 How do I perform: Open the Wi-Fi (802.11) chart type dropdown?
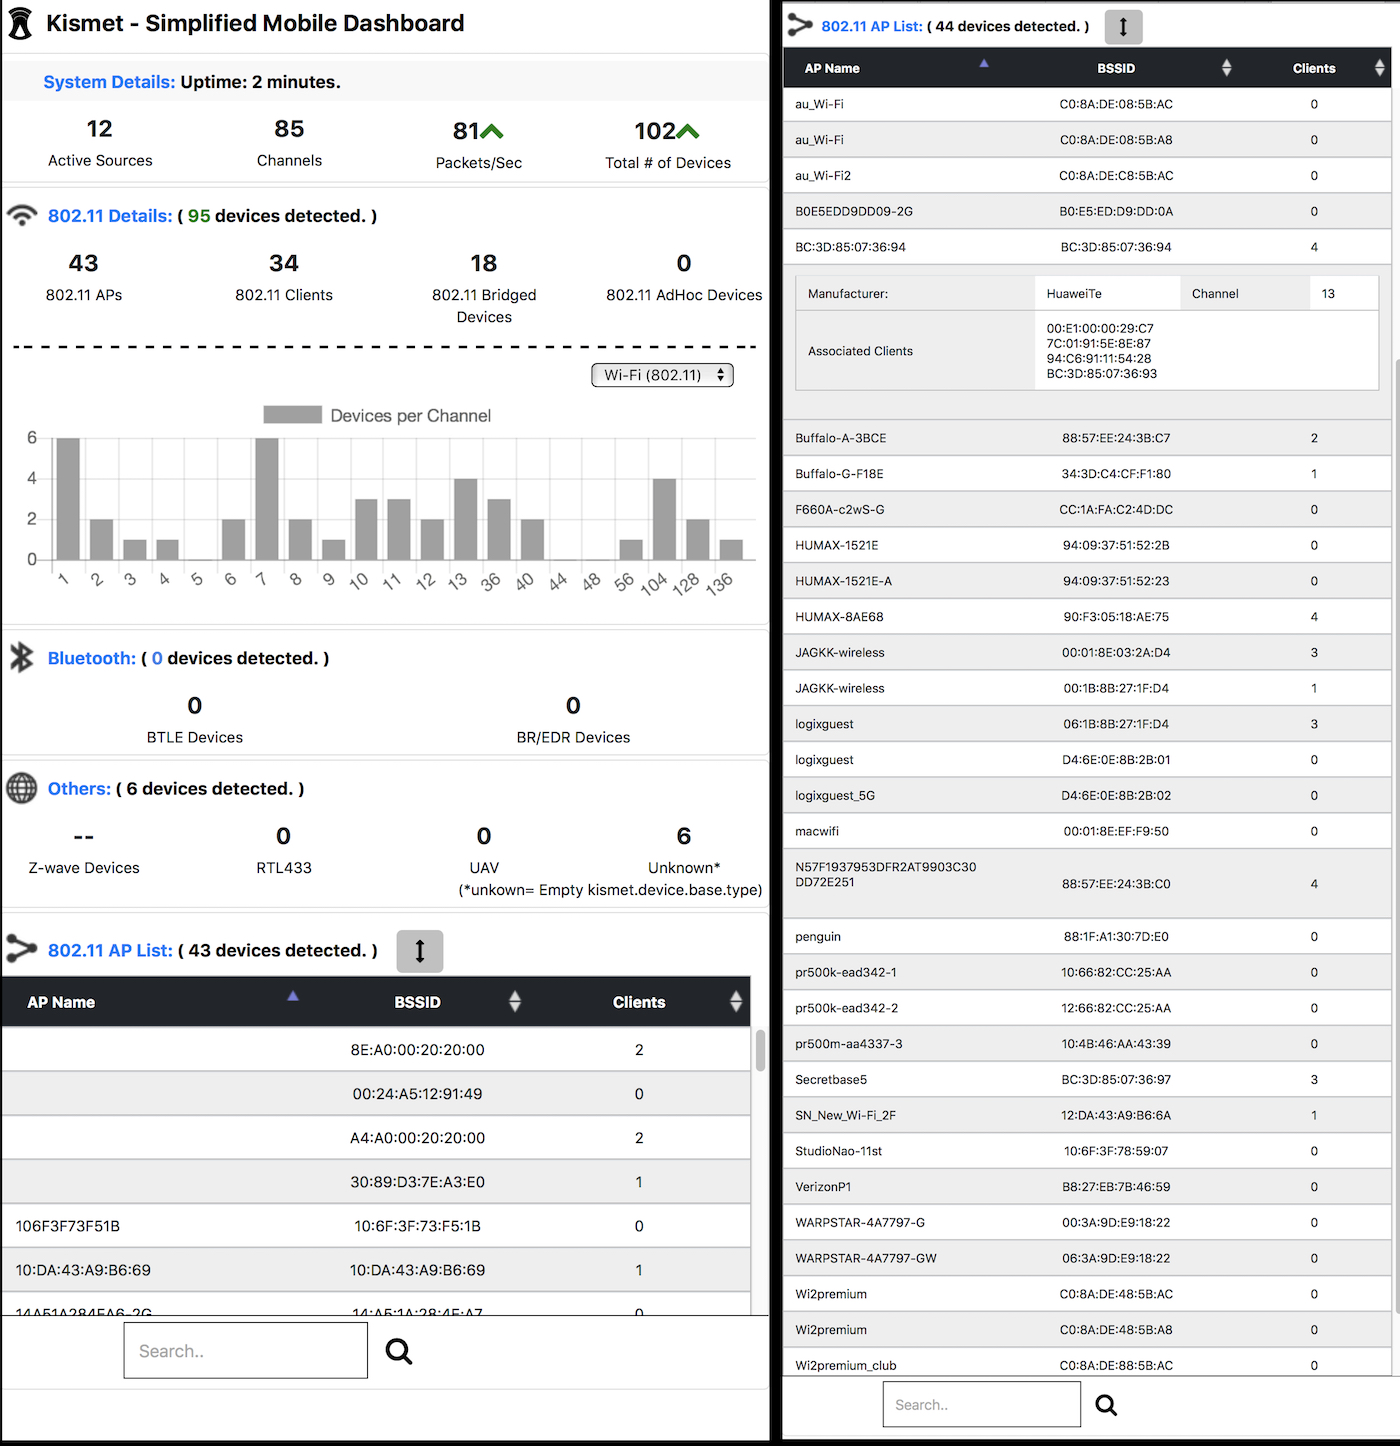coord(663,375)
